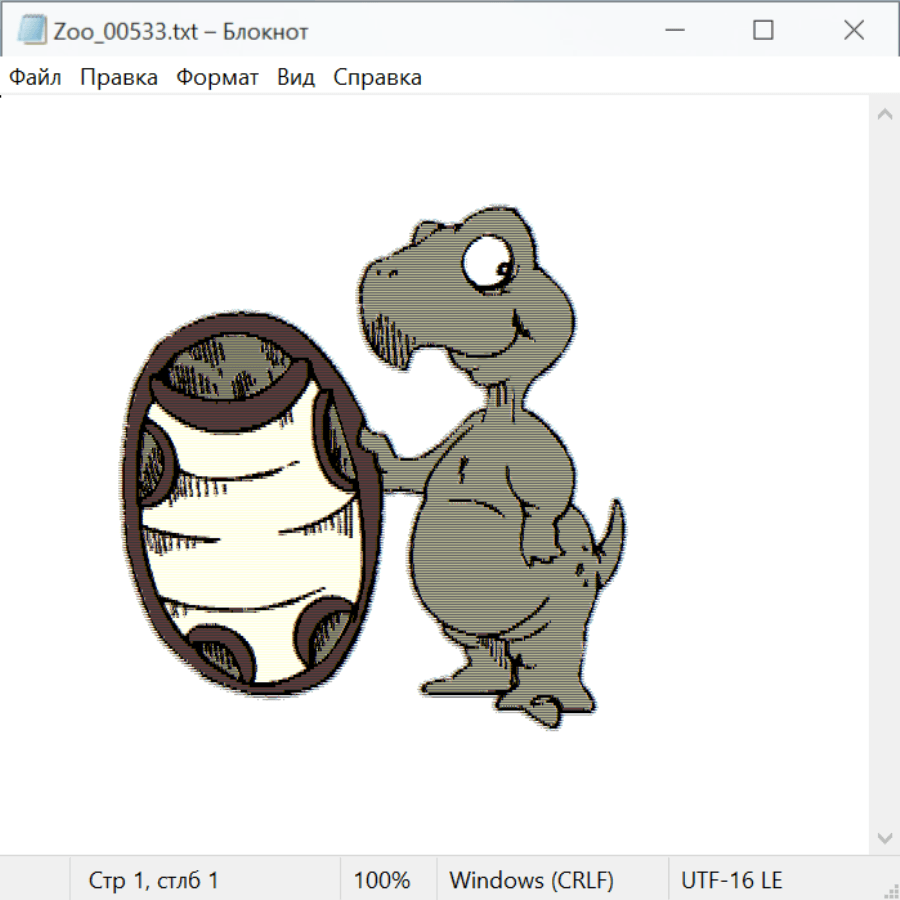Maximize the Блокнот window

click(763, 30)
